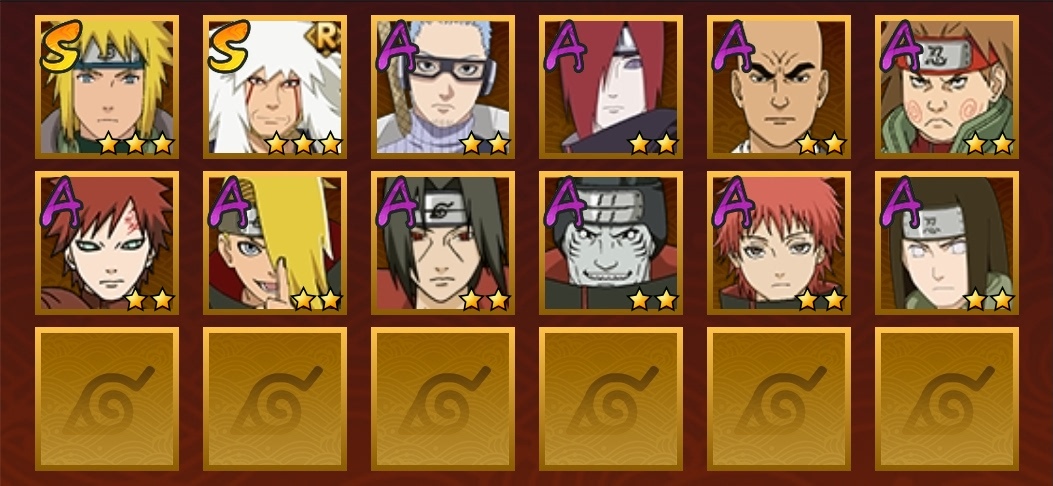This screenshot has width=1053, height=486.
Task: Choose the third empty leaf-symbol slot
Action: click(x=443, y=399)
